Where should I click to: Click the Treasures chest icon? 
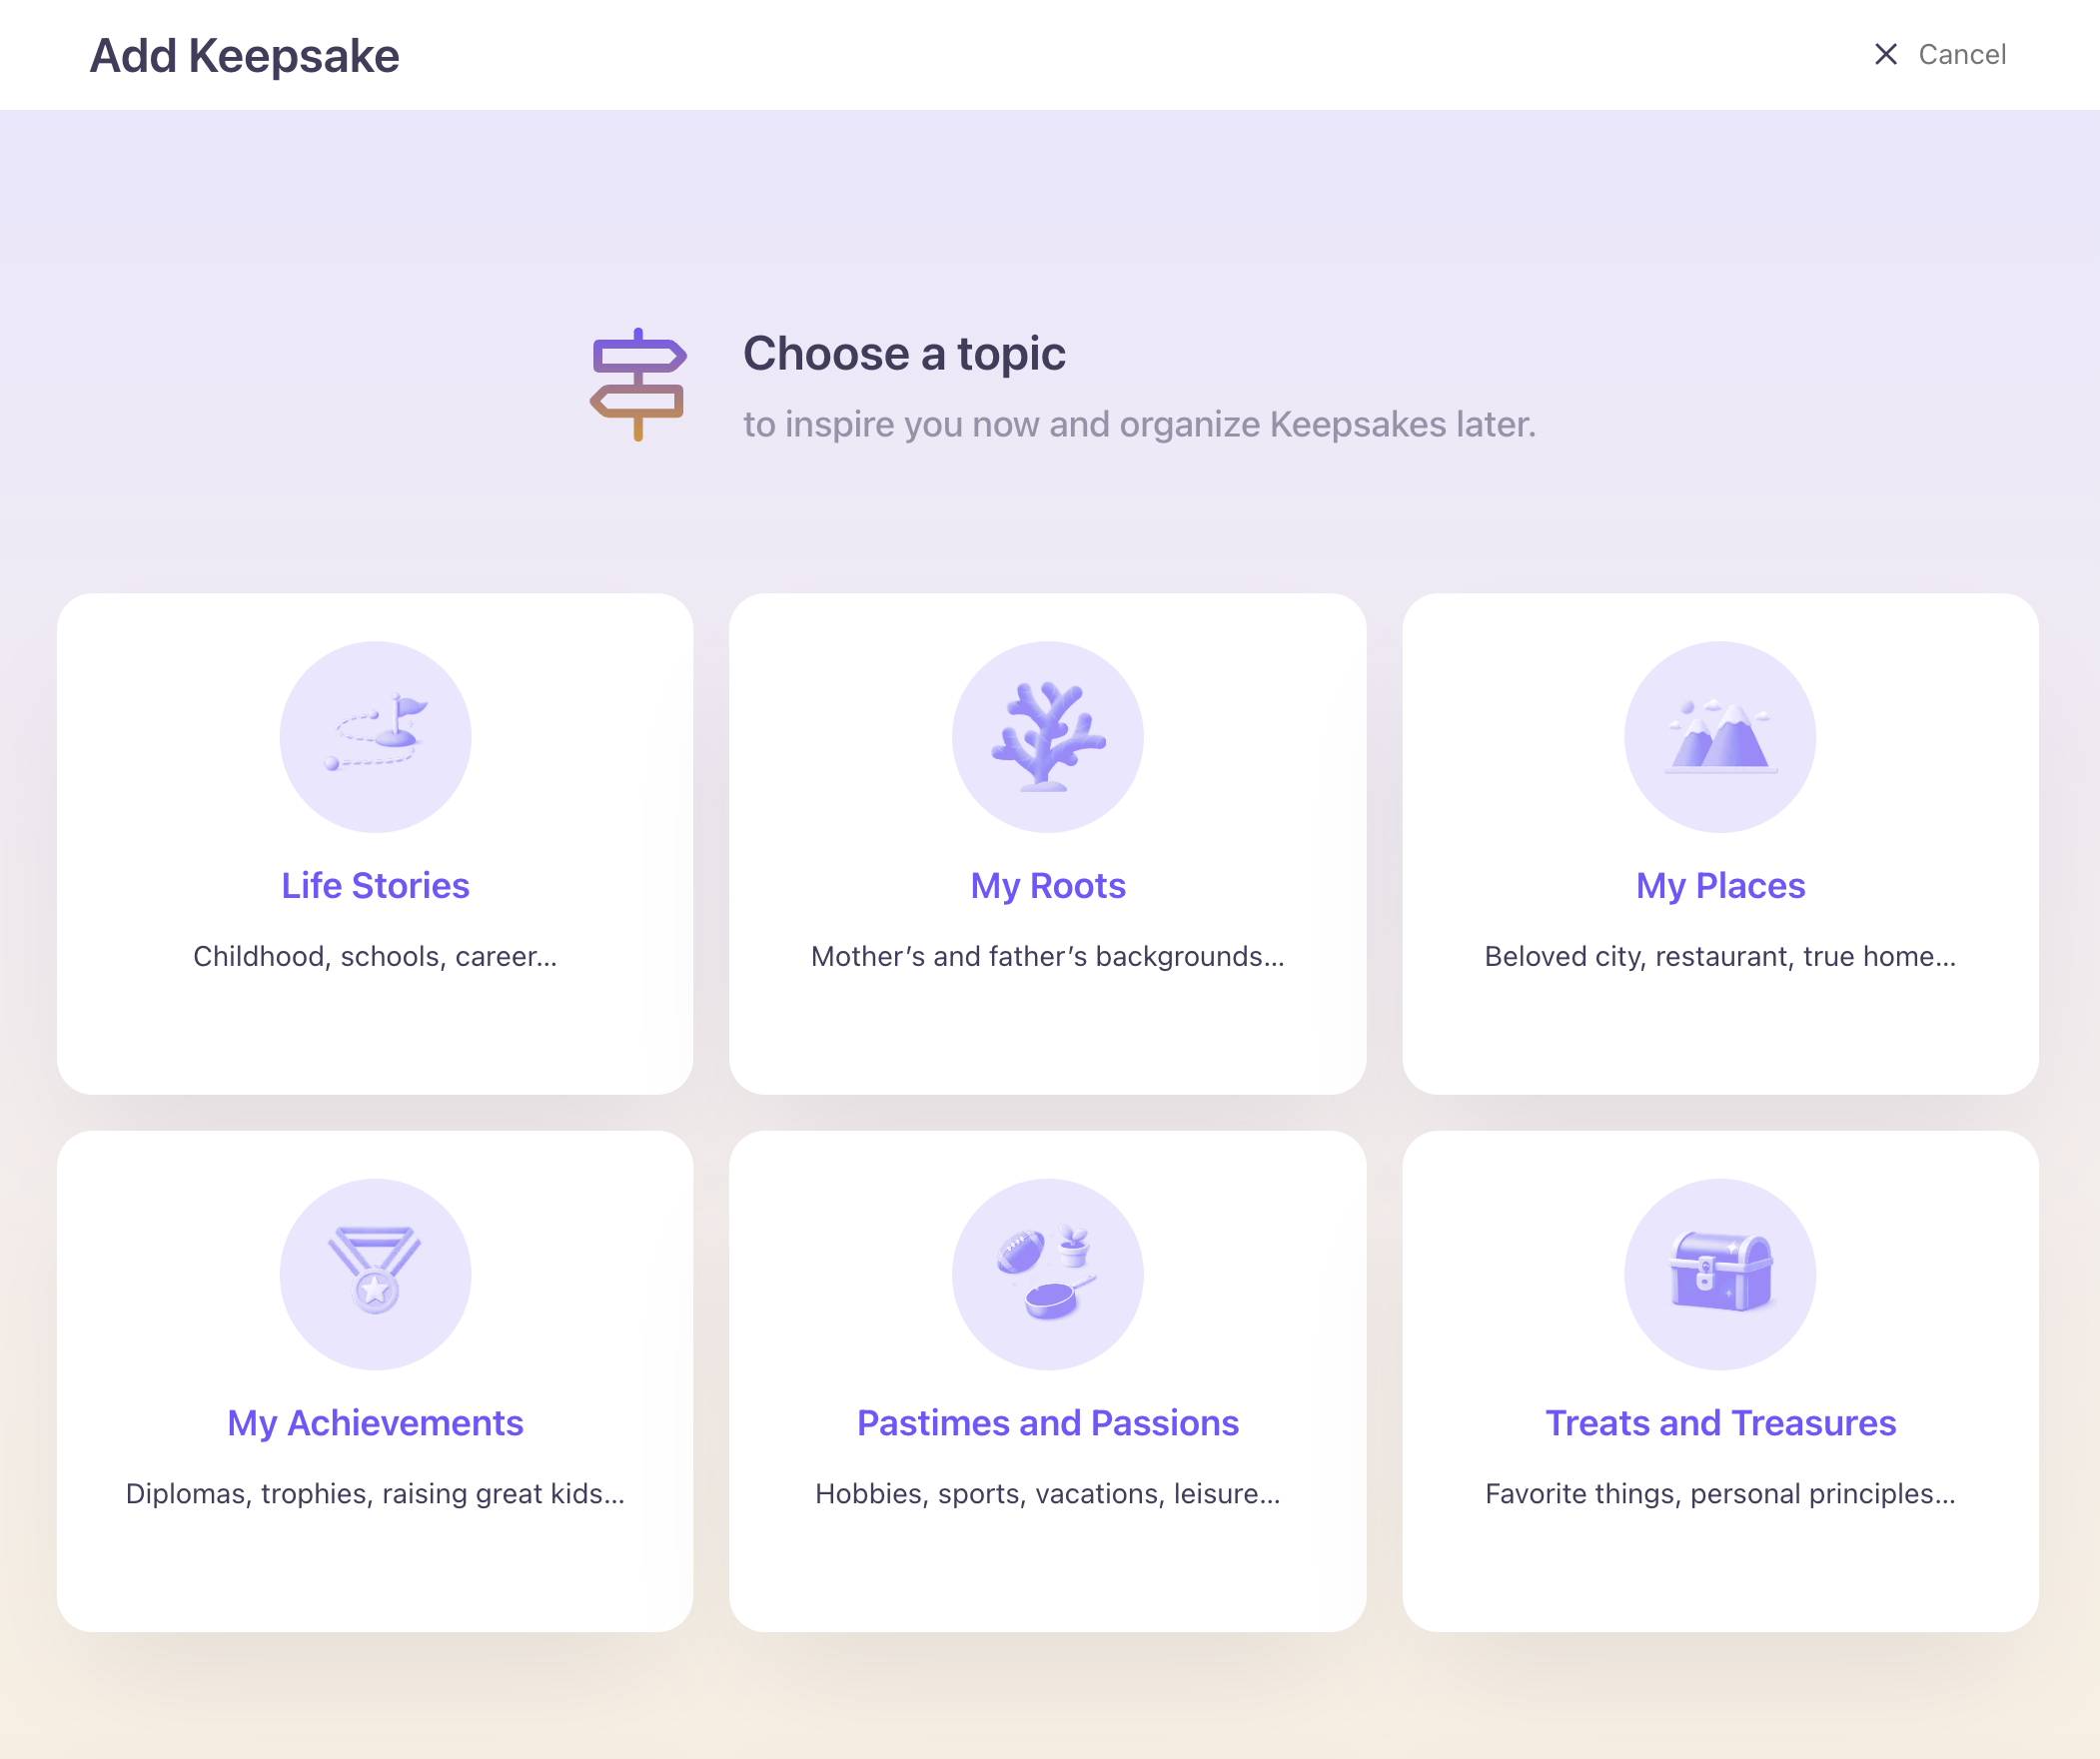[x=1719, y=1274]
